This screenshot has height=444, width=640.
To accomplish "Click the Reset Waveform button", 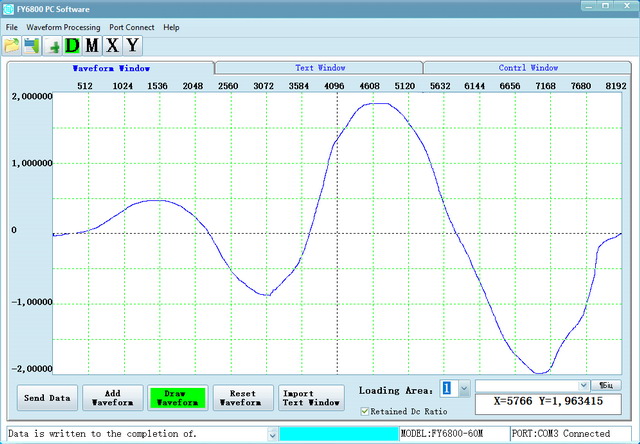I will [243, 398].
